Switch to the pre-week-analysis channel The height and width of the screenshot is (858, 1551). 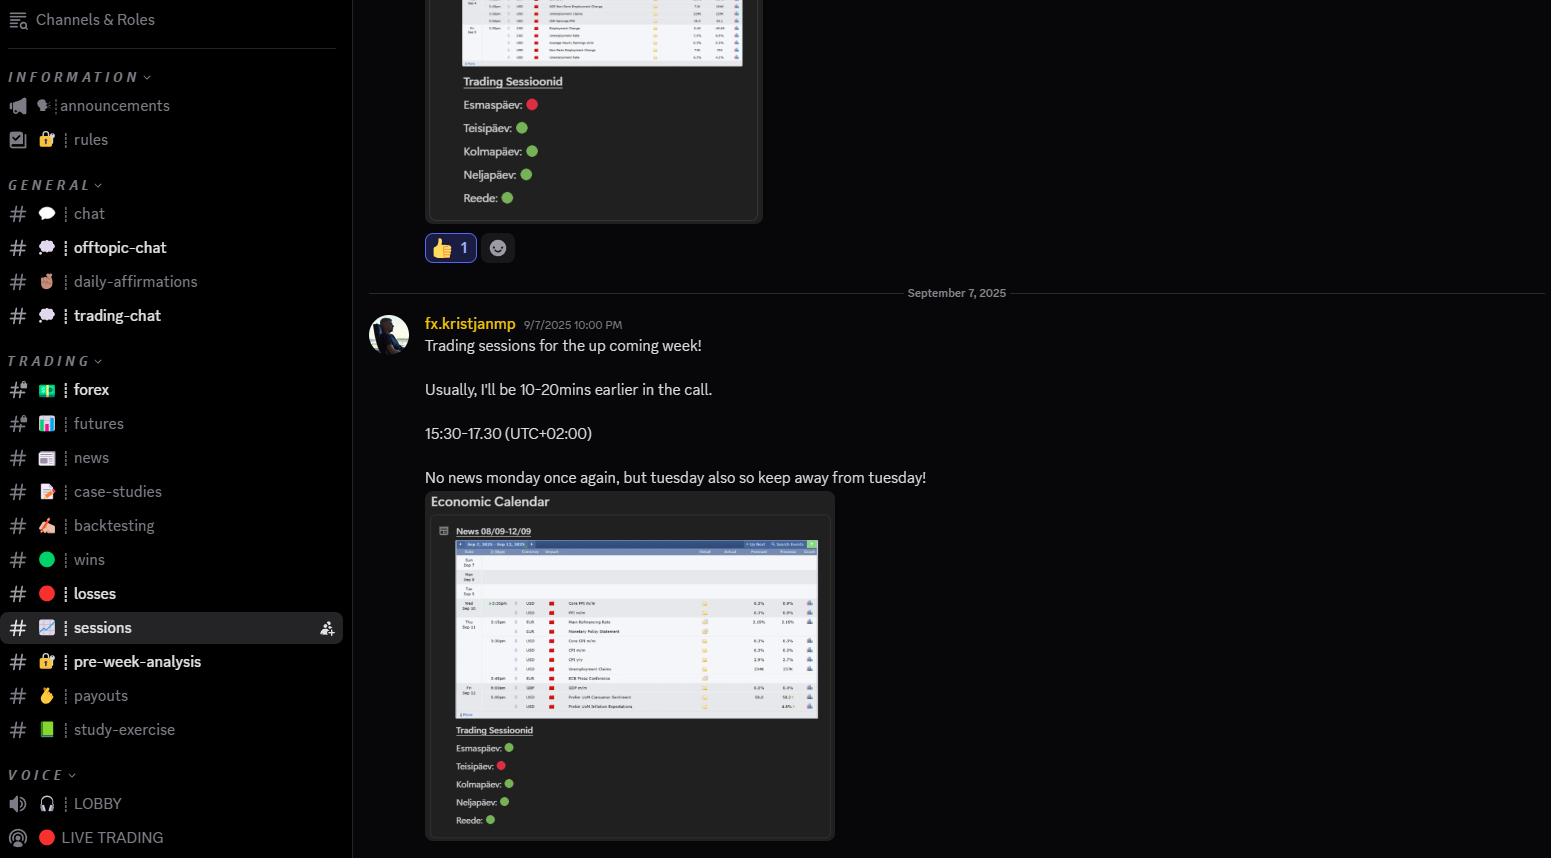click(137, 662)
